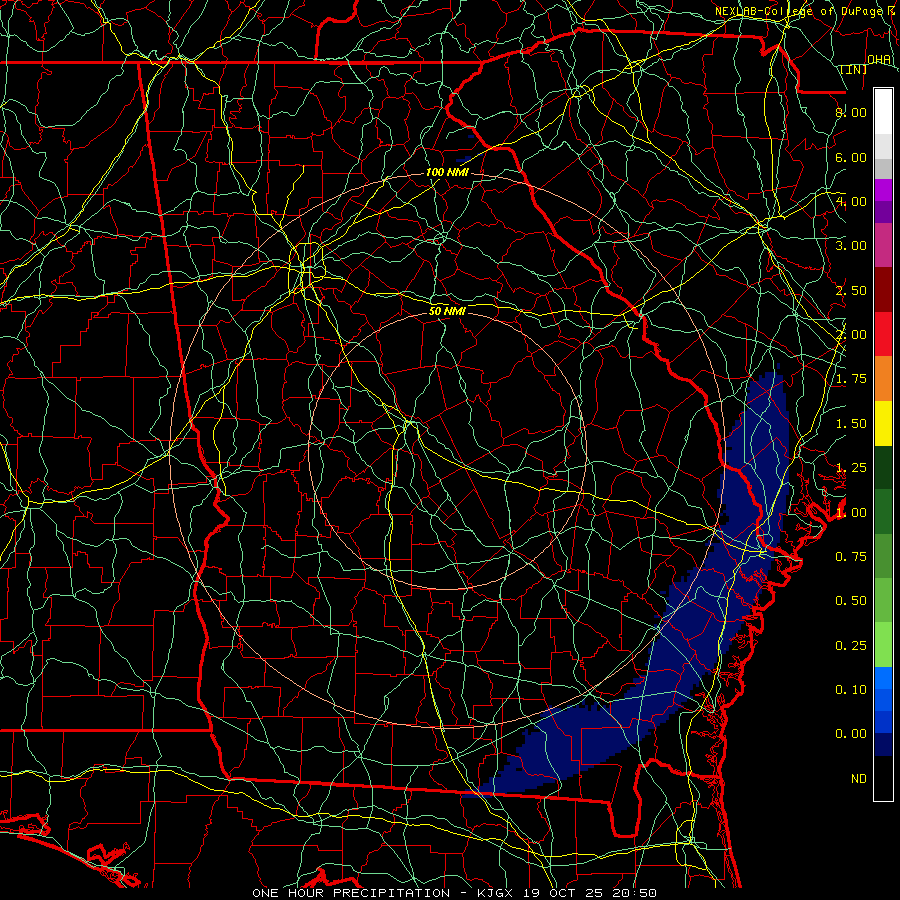Click the ONE HOUR PRECIPITATION KJGX title text
Screen dimensions: 900x900
click(454, 893)
